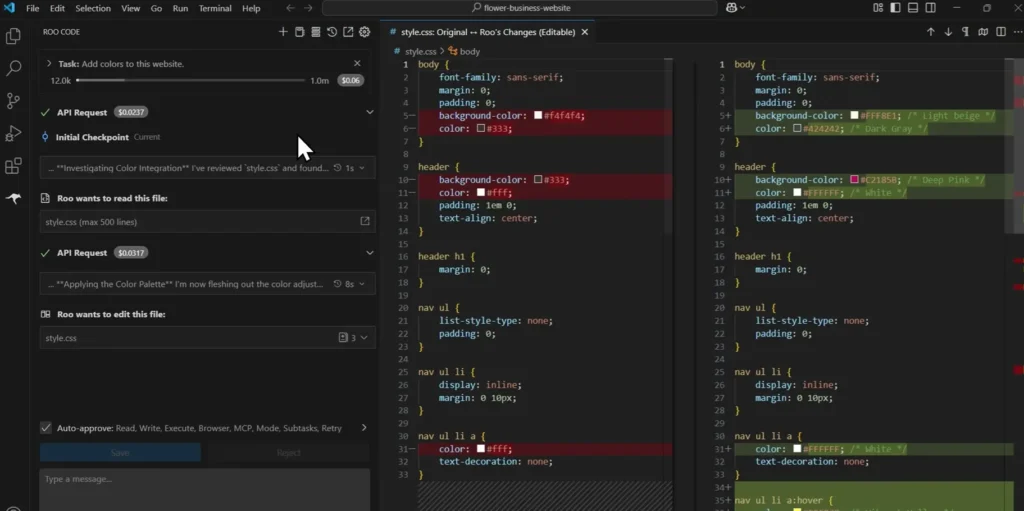
Task: Collapse the first API Request $0.0237
Action: 370,112
